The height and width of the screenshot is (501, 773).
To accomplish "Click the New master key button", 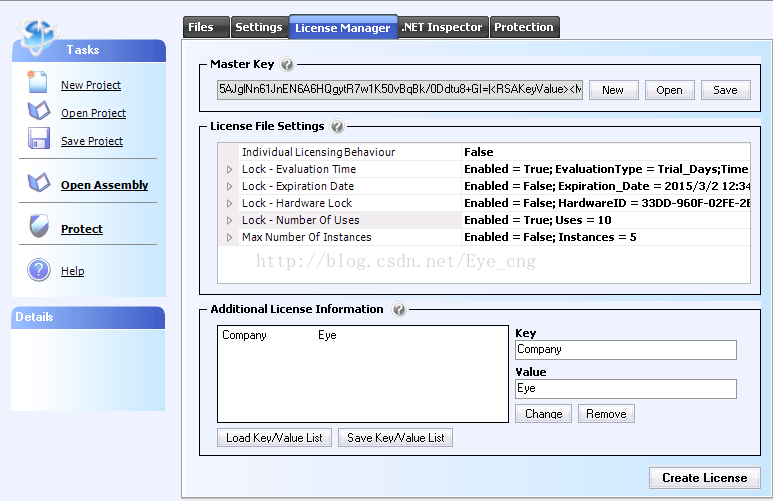I will 613,90.
